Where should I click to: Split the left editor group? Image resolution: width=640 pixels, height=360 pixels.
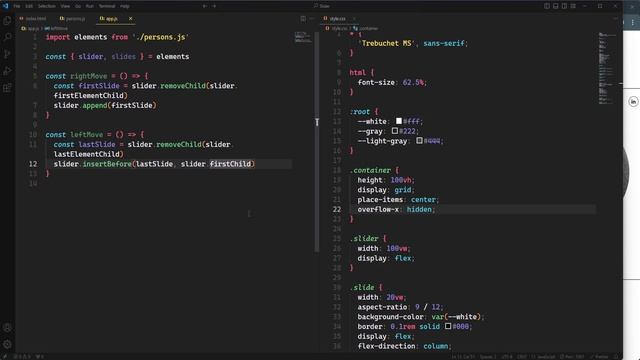click(303, 19)
